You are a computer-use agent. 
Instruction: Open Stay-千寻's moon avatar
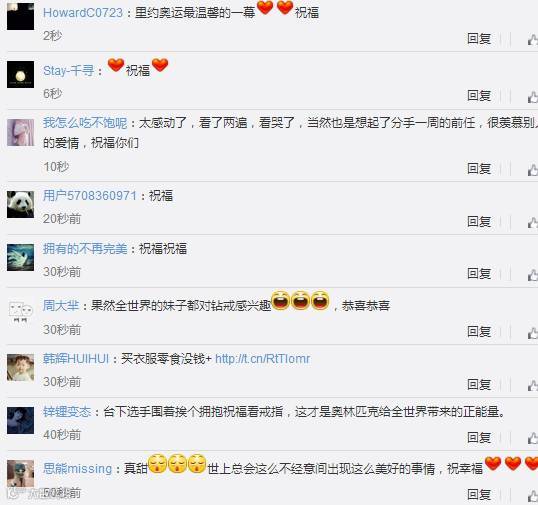click(x=21, y=74)
